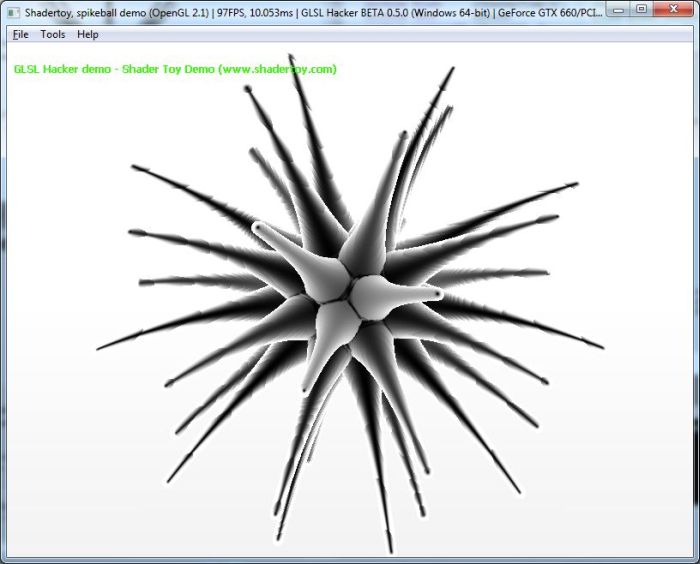
Task: Close the GLSL Hacker window
Action: 674,9
